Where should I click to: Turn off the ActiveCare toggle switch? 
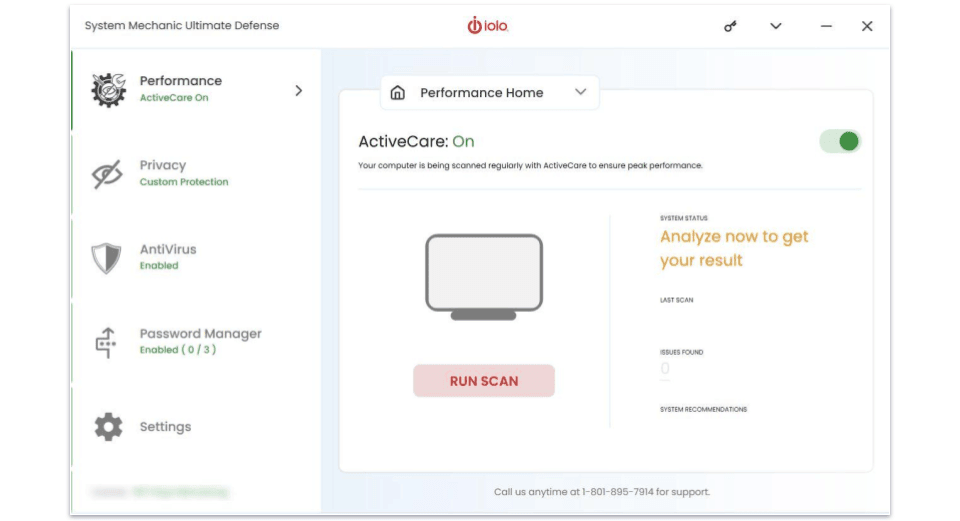840,141
